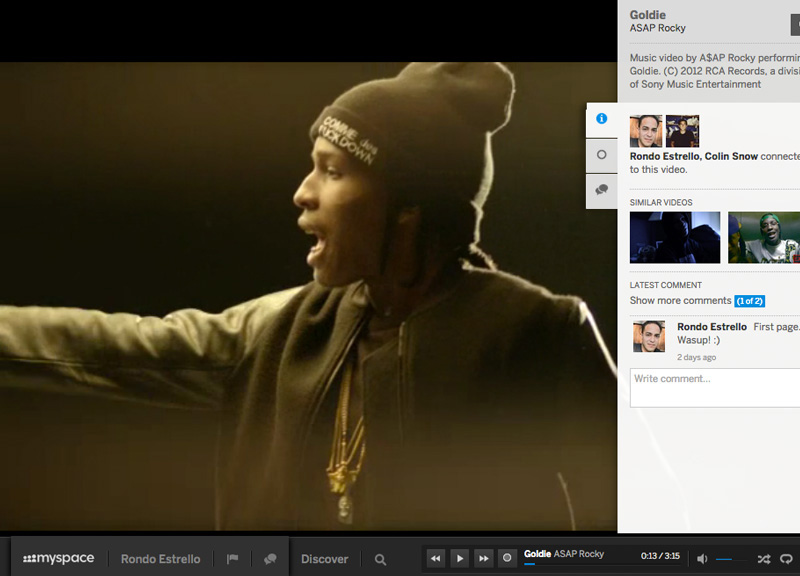Screen dimensions: 800x576
Task: Adjust the volume slider
Action: click(x=731, y=559)
